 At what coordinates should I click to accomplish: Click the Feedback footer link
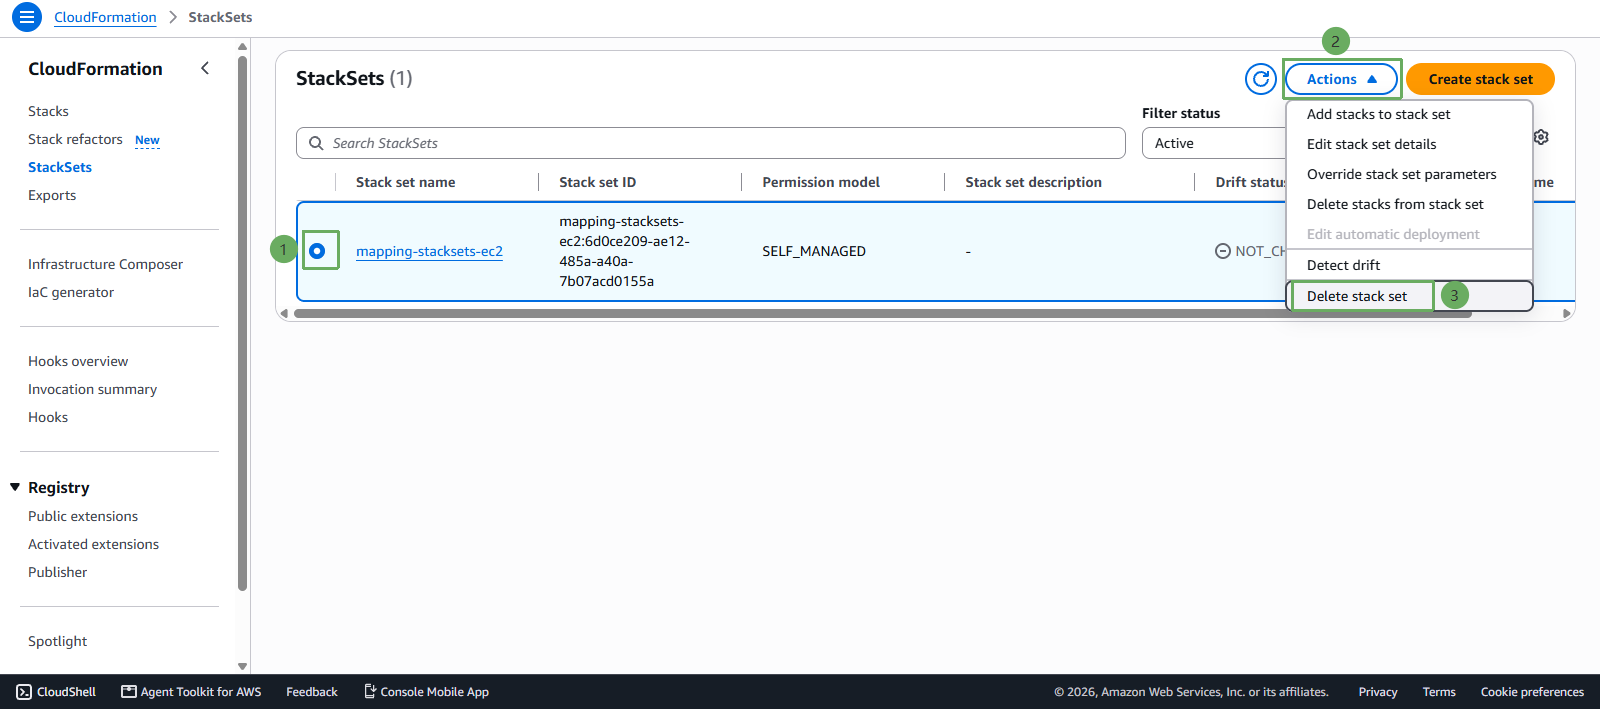pyautogui.click(x=312, y=692)
